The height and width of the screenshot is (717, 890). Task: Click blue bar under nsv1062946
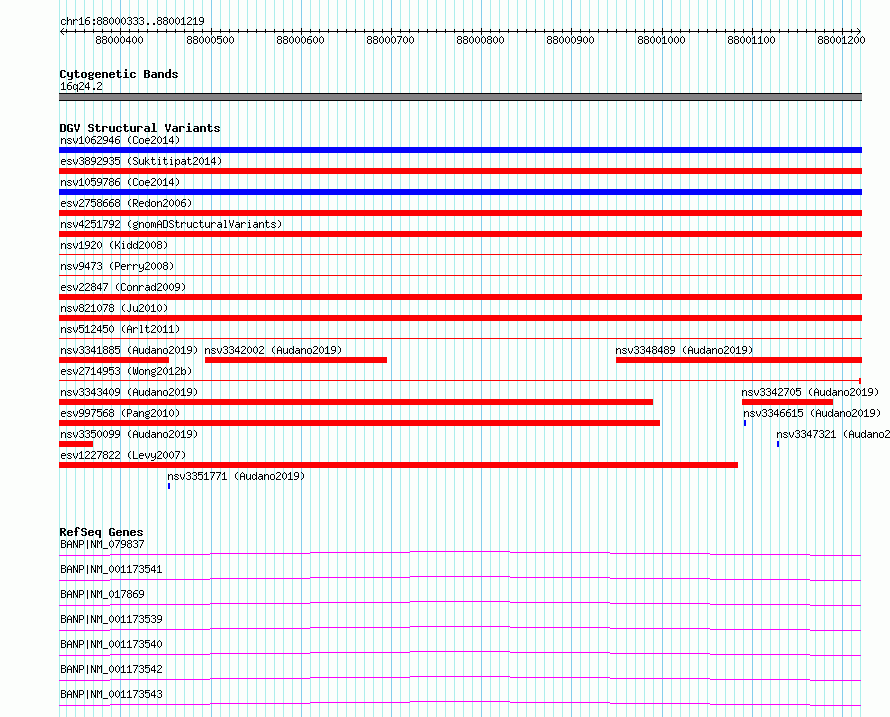(x=460, y=150)
